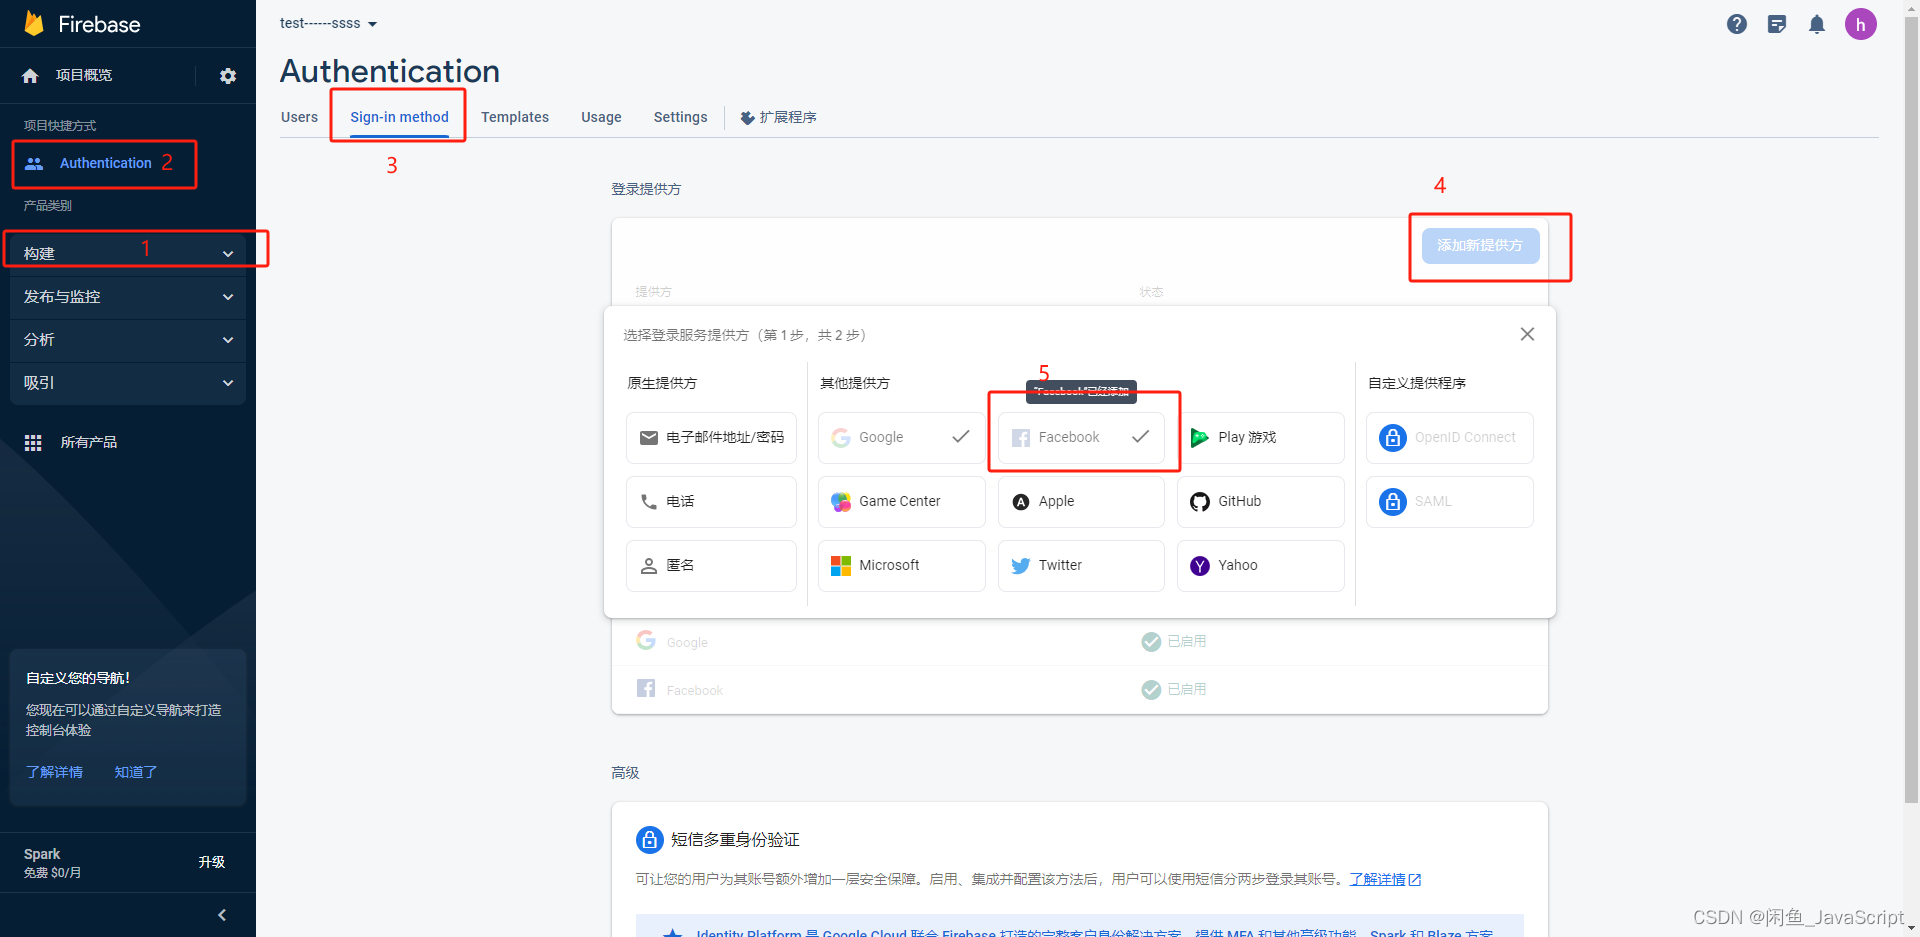Screen dimensions: 1920x937
Task: Click the 添加新提供方 button
Action: tap(1480, 245)
